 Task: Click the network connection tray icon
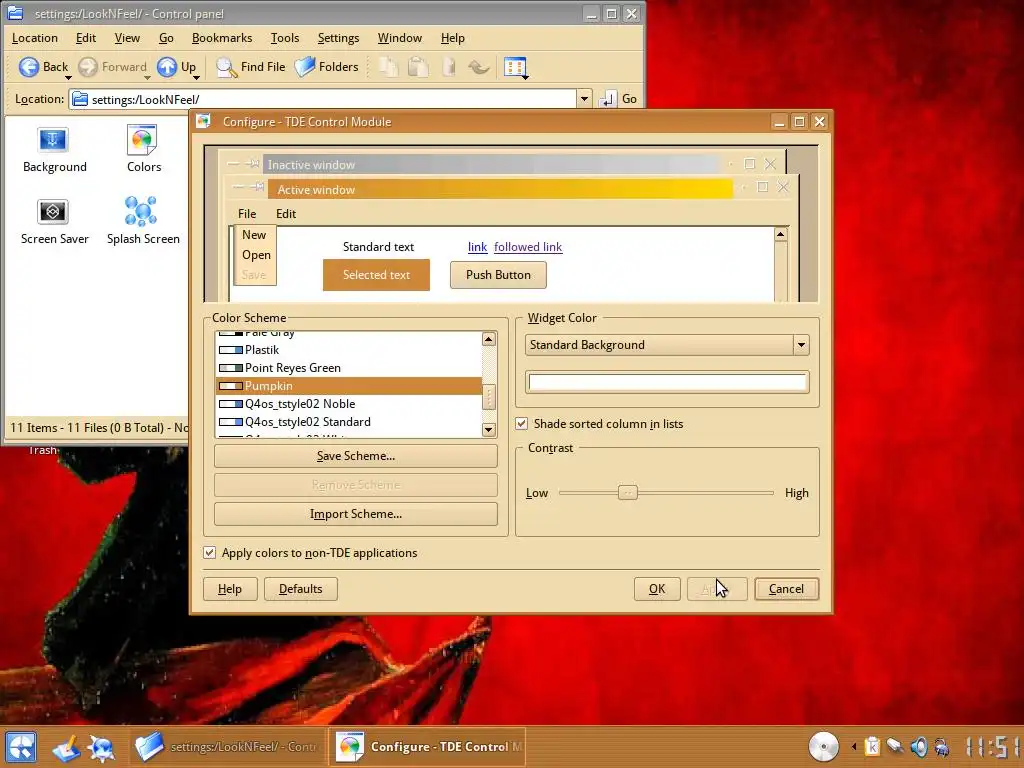(x=895, y=746)
